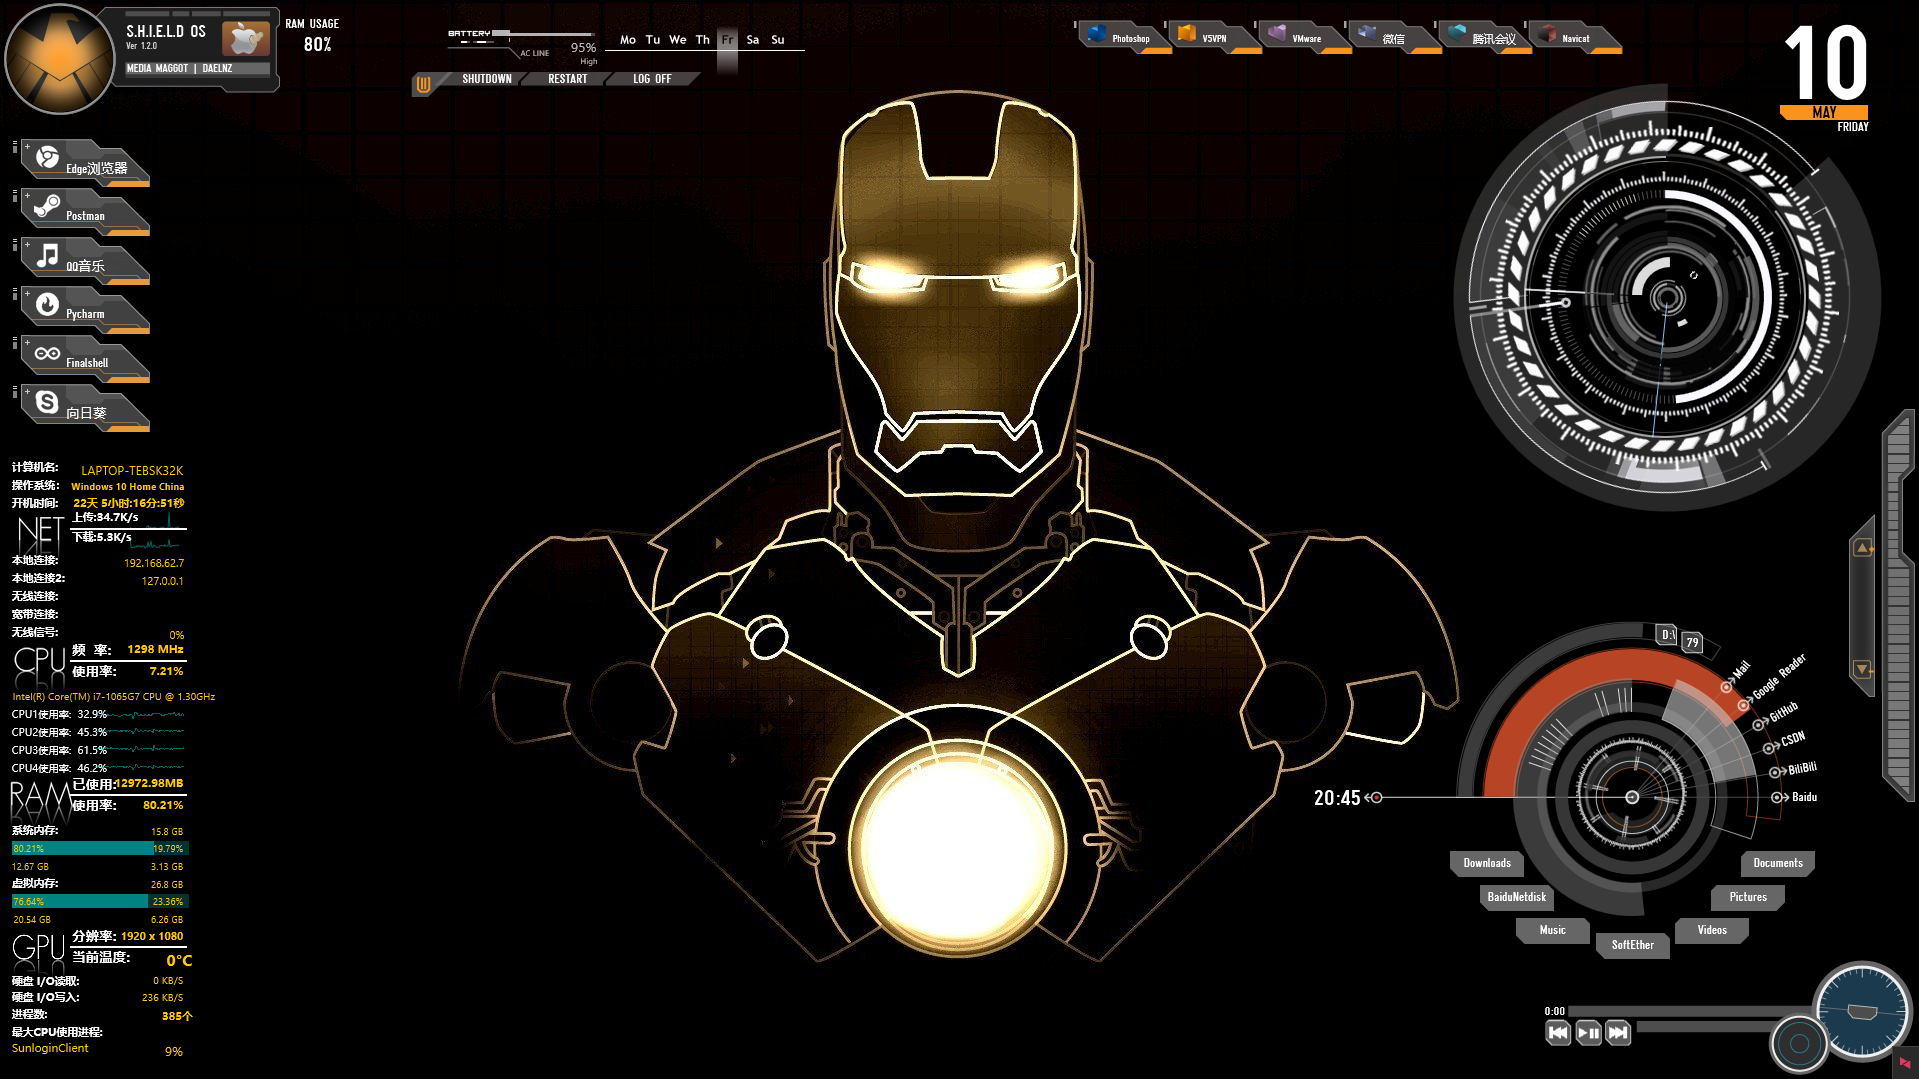Image resolution: width=1919 pixels, height=1079 pixels.
Task: Skip to previous track
Action: [1558, 1033]
